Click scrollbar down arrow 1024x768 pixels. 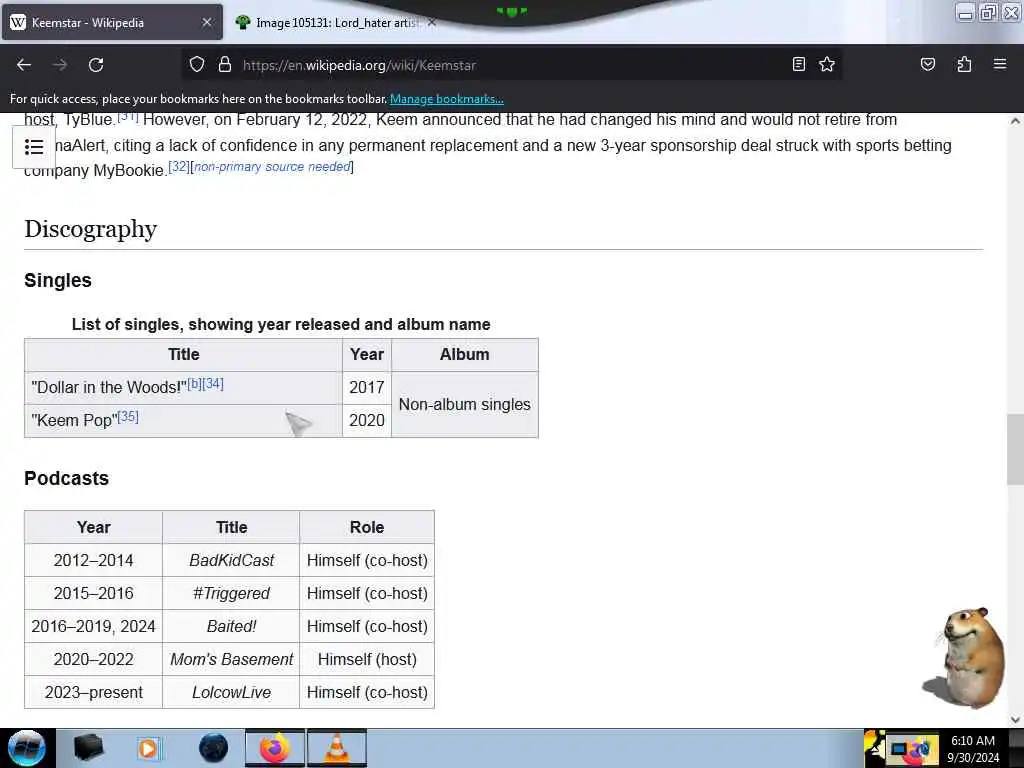pyautogui.click(x=1015, y=720)
